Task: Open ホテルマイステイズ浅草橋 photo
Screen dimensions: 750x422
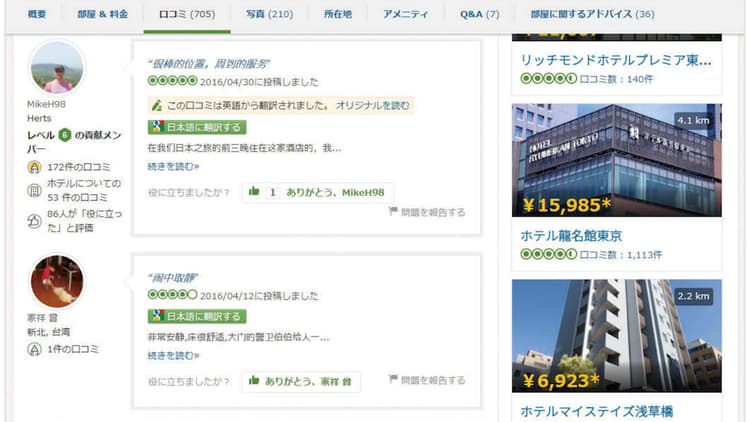Action: (x=617, y=336)
